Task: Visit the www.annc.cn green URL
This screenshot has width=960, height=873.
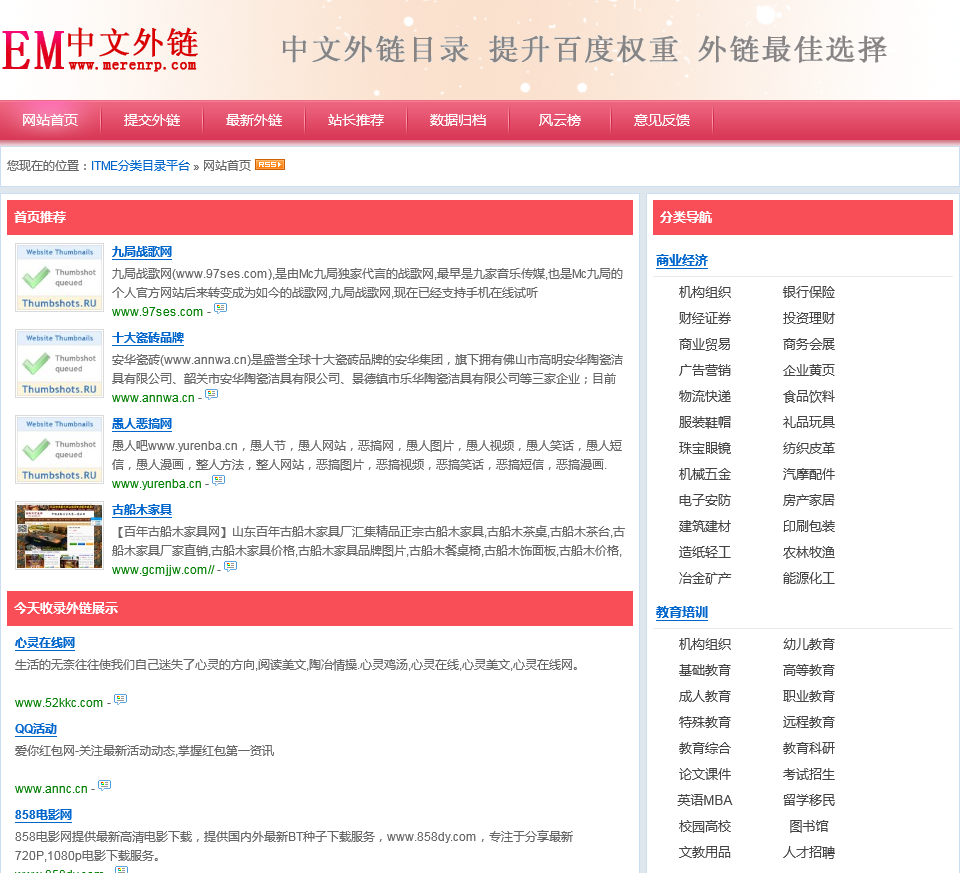Action: coord(51,789)
